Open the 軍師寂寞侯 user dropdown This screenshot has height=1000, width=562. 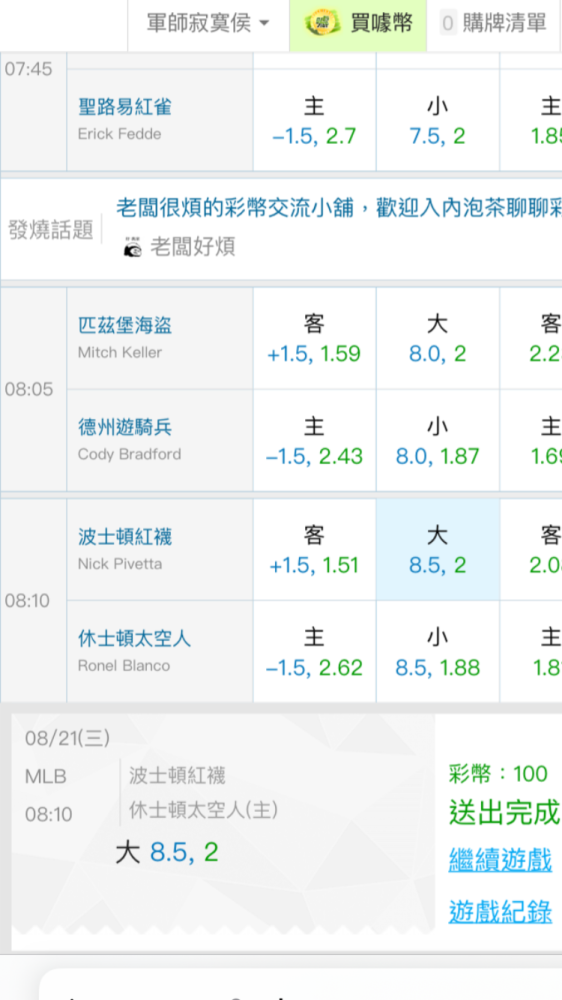click(208, 24)
